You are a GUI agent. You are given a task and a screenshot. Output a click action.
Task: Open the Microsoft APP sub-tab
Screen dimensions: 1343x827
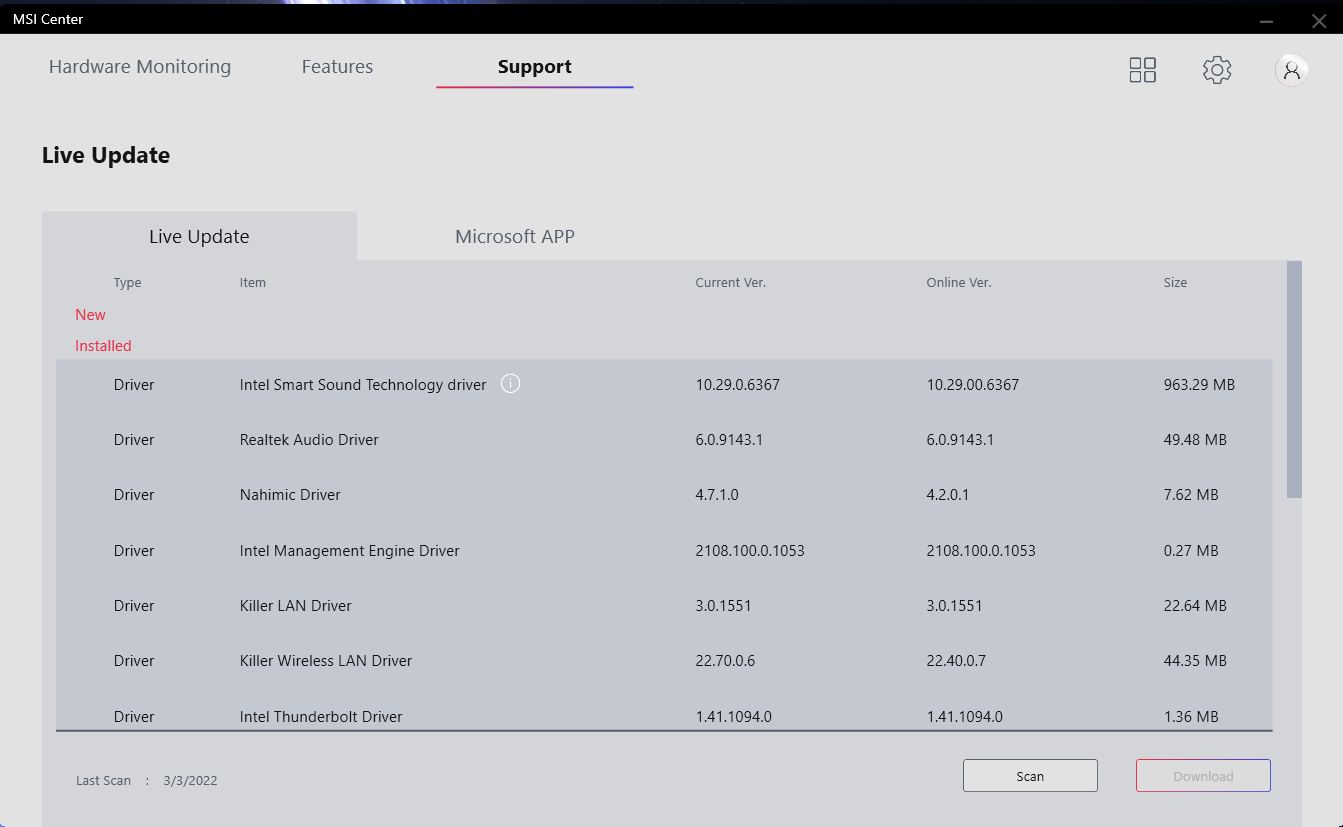pyautogui.click(x=515, y=236)
